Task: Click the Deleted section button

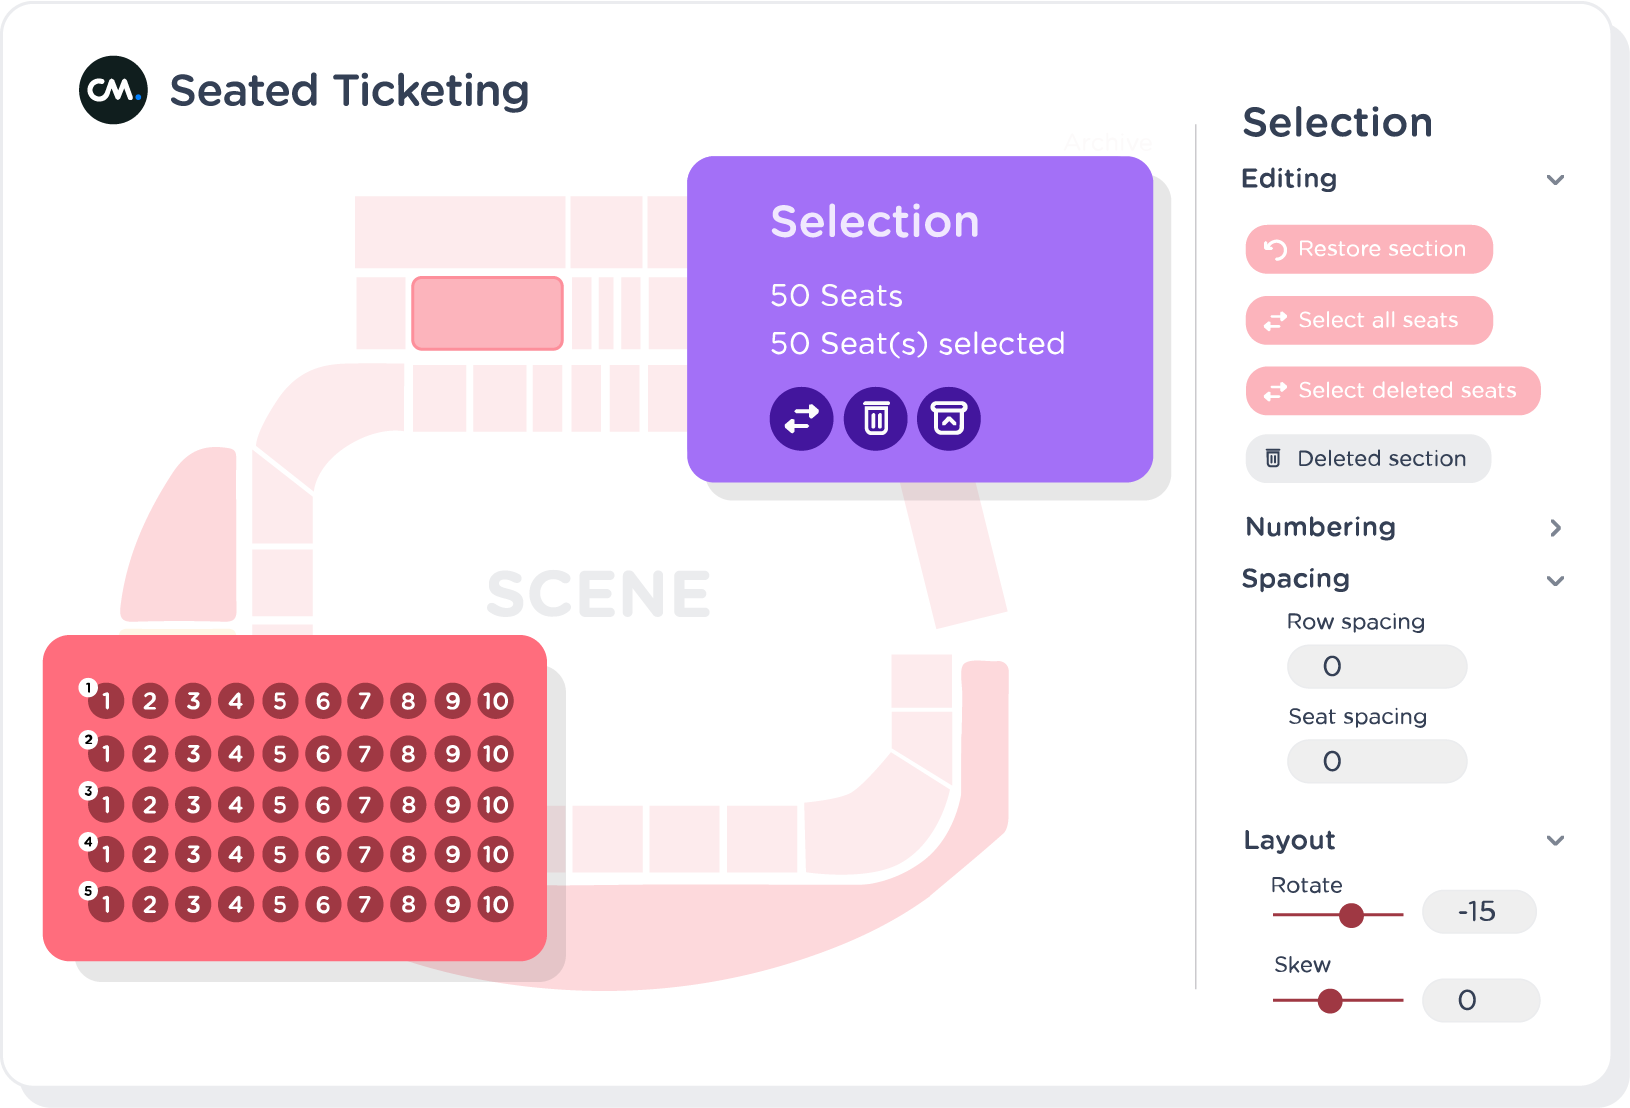Action: (1368, 458)
